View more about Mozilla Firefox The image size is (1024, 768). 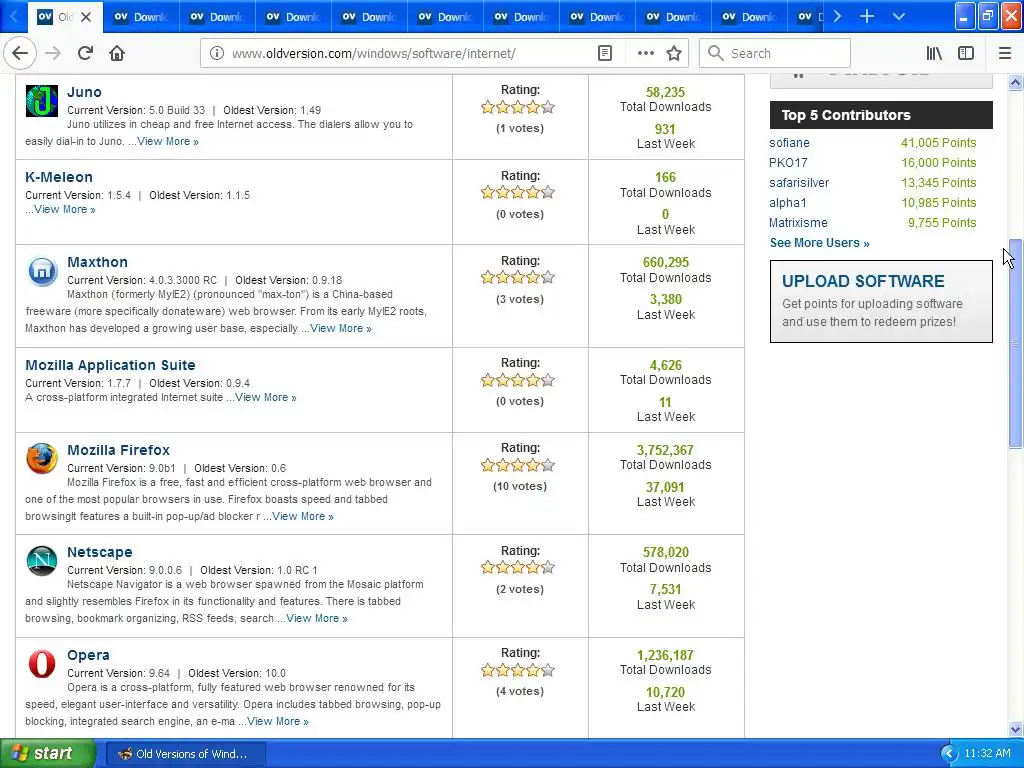pyautogui.click(x=303, y=516)
